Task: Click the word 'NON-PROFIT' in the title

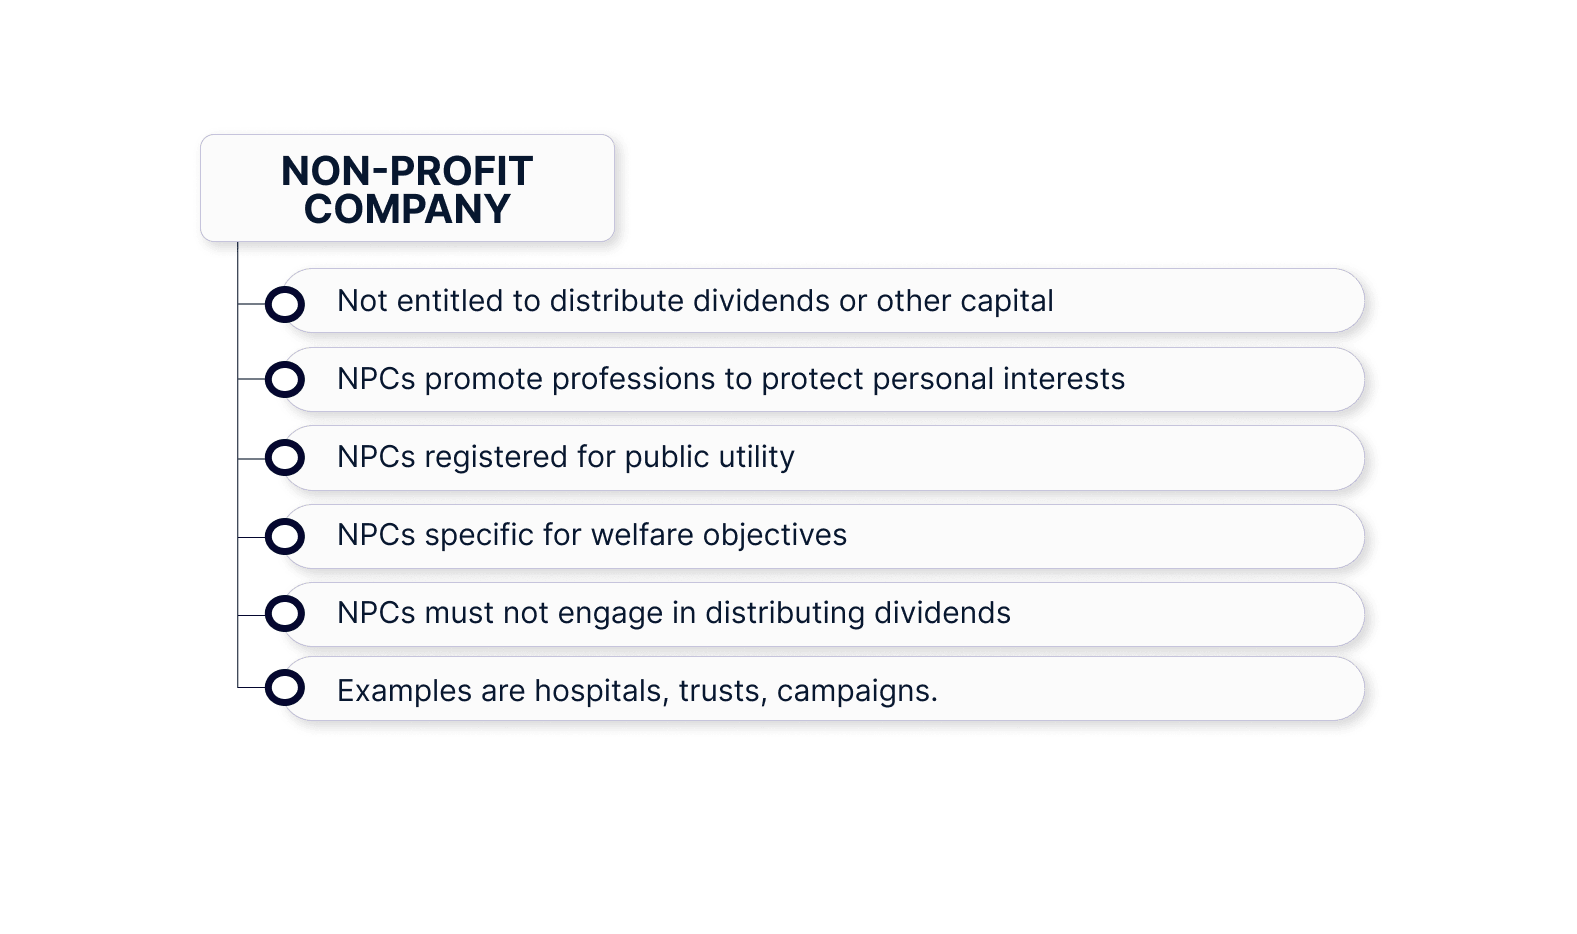Action: (x=407, y=171)
